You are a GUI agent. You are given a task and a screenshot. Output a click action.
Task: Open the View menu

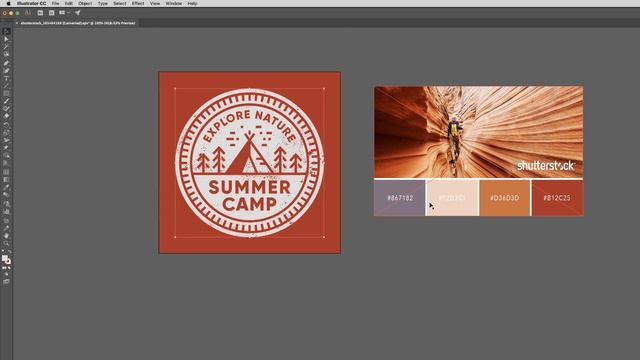coord(155,3)
